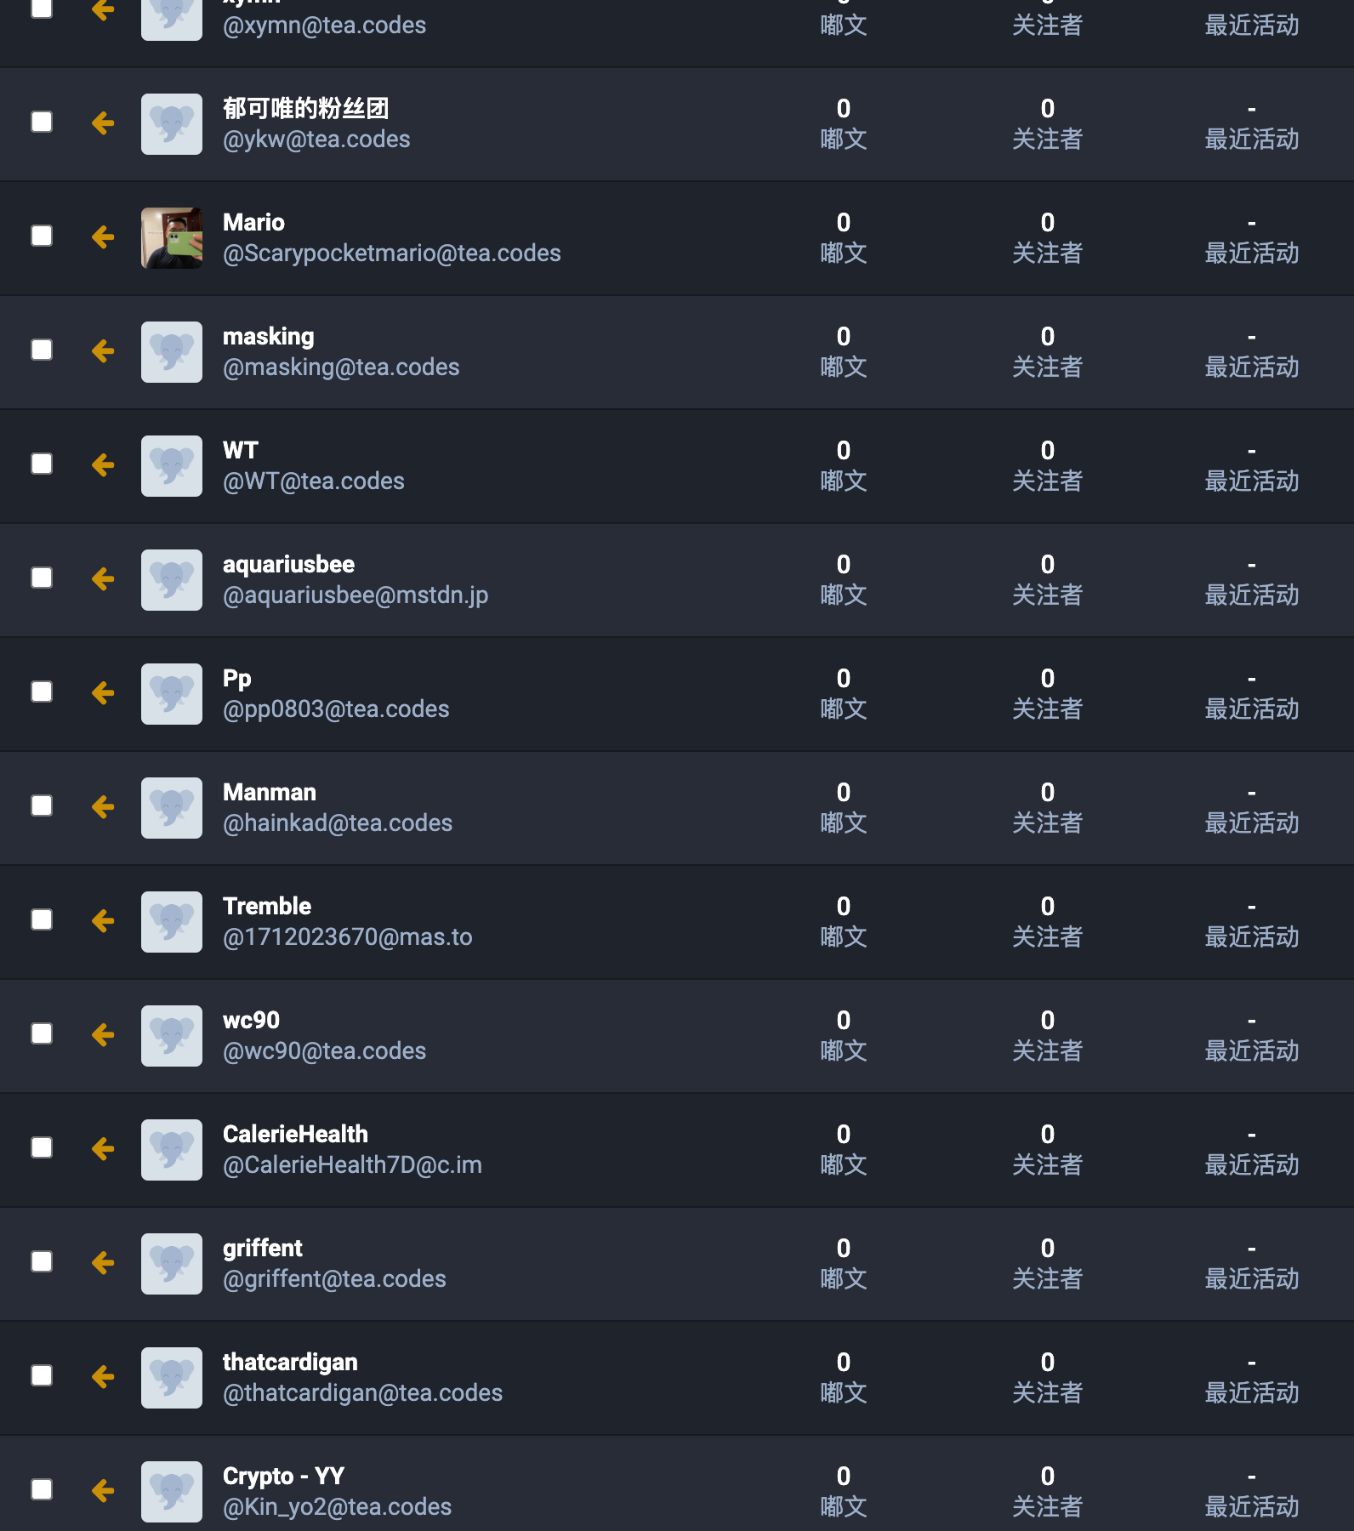Image resolution: width=1354 pixels, height=1531 pixels.
Task: Open @CalerieHealth7D@c.im handle link
Action: click(x=352, y=1165)
